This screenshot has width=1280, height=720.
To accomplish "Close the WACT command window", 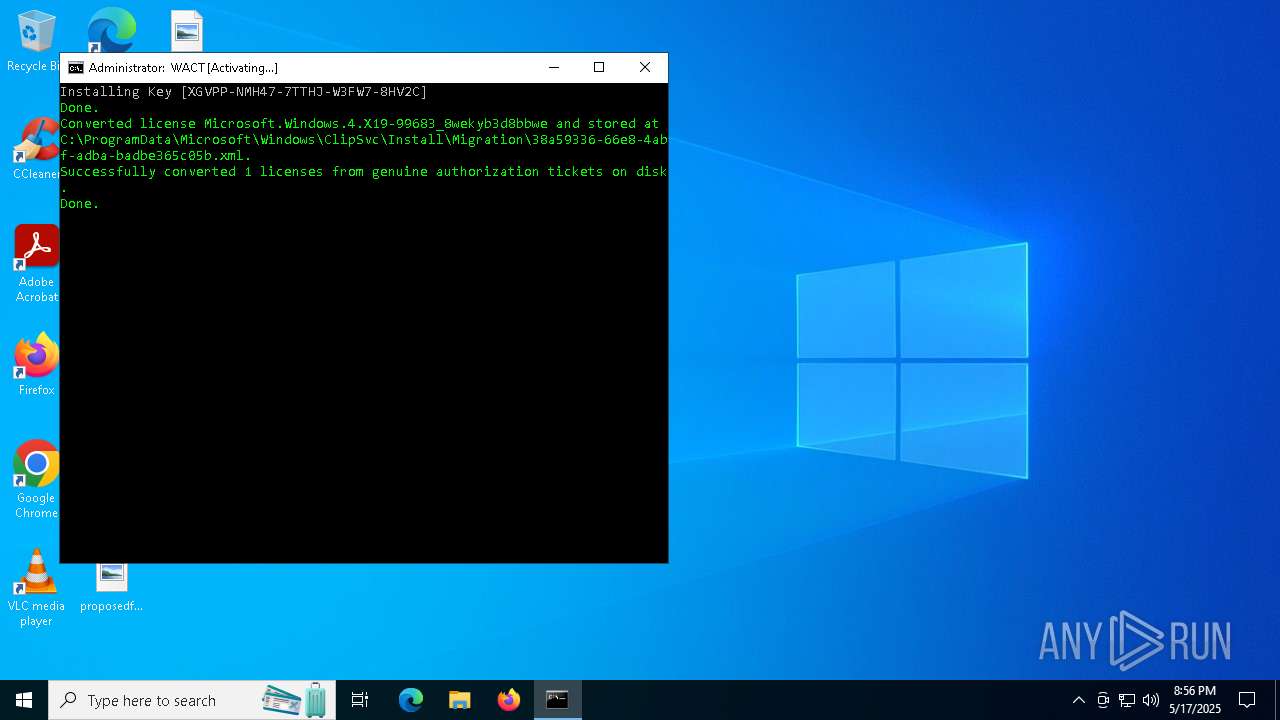I will [645, 67].
